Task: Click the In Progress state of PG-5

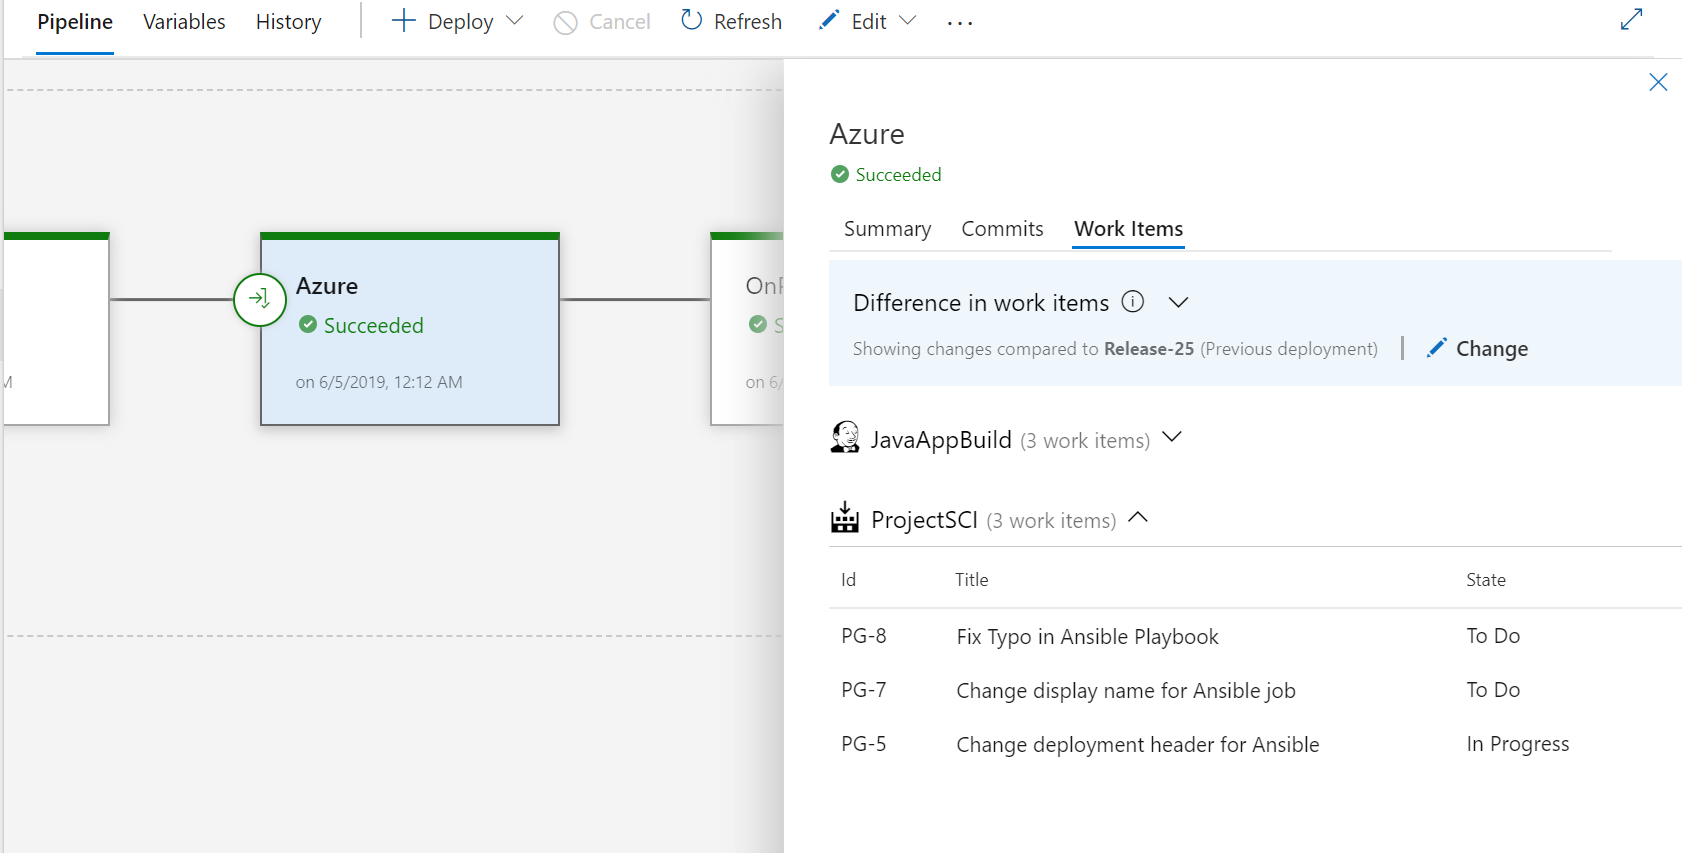Action: (1518, 744)
